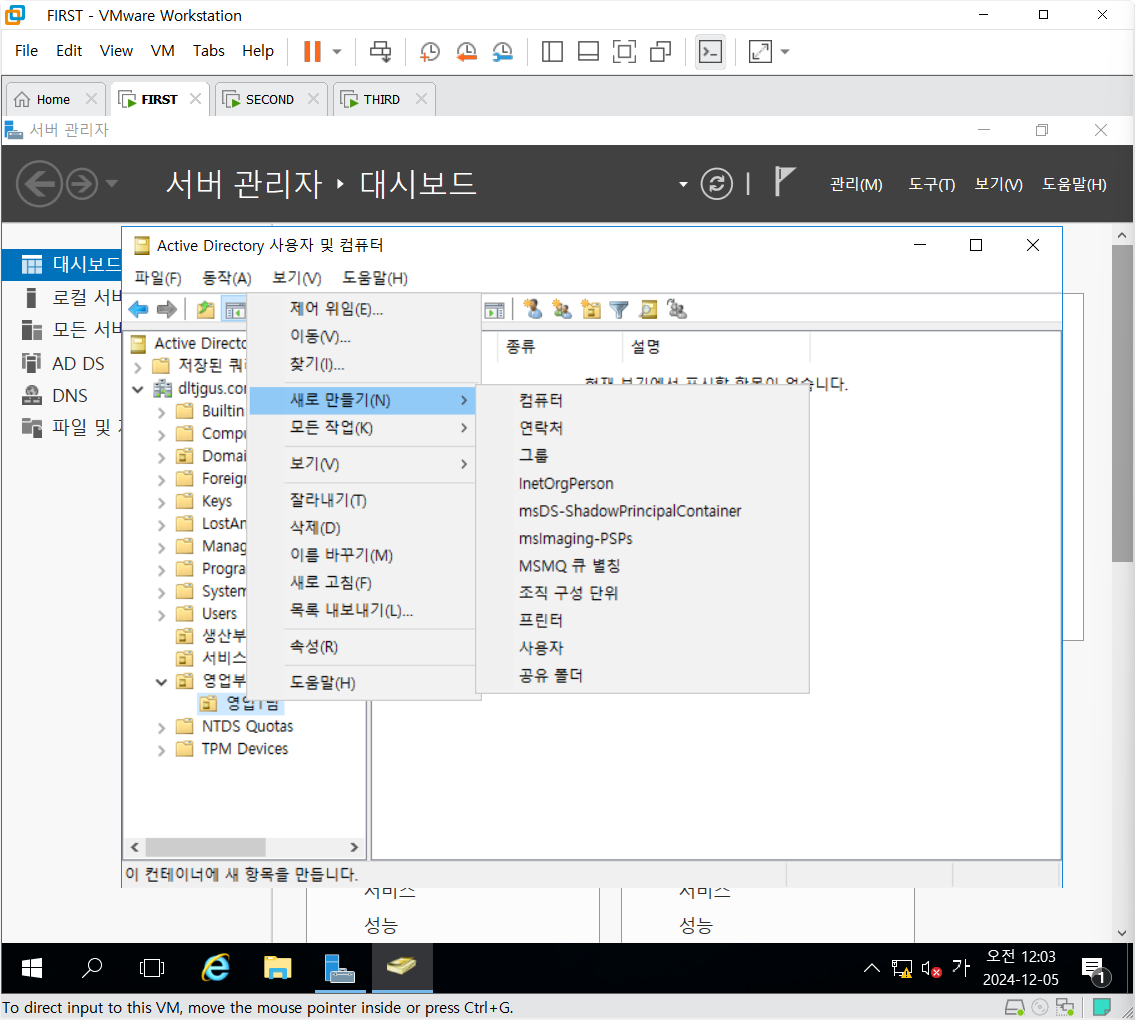Open Internet Explorer from the taskbar
Screen dimensions: 1135x1020
215,968
